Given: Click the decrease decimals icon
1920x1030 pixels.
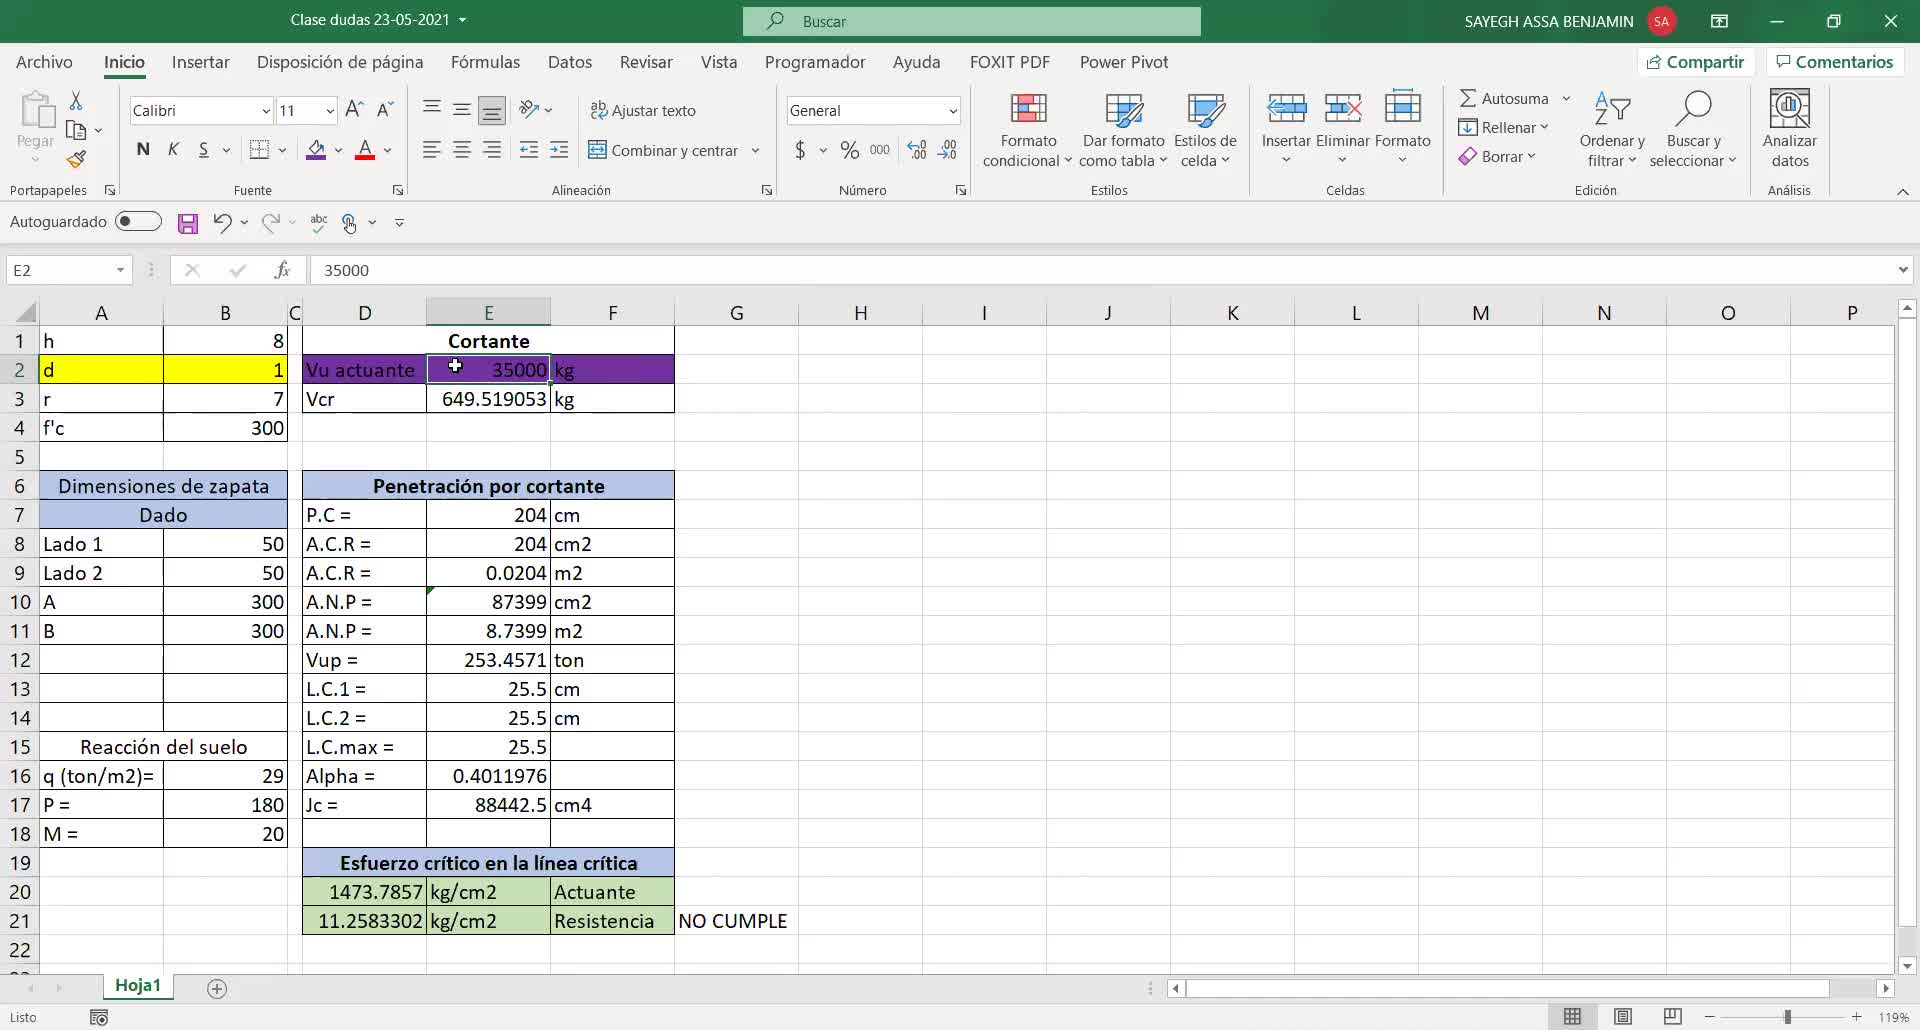Looking at the screenshot, I should coord(948,150).
